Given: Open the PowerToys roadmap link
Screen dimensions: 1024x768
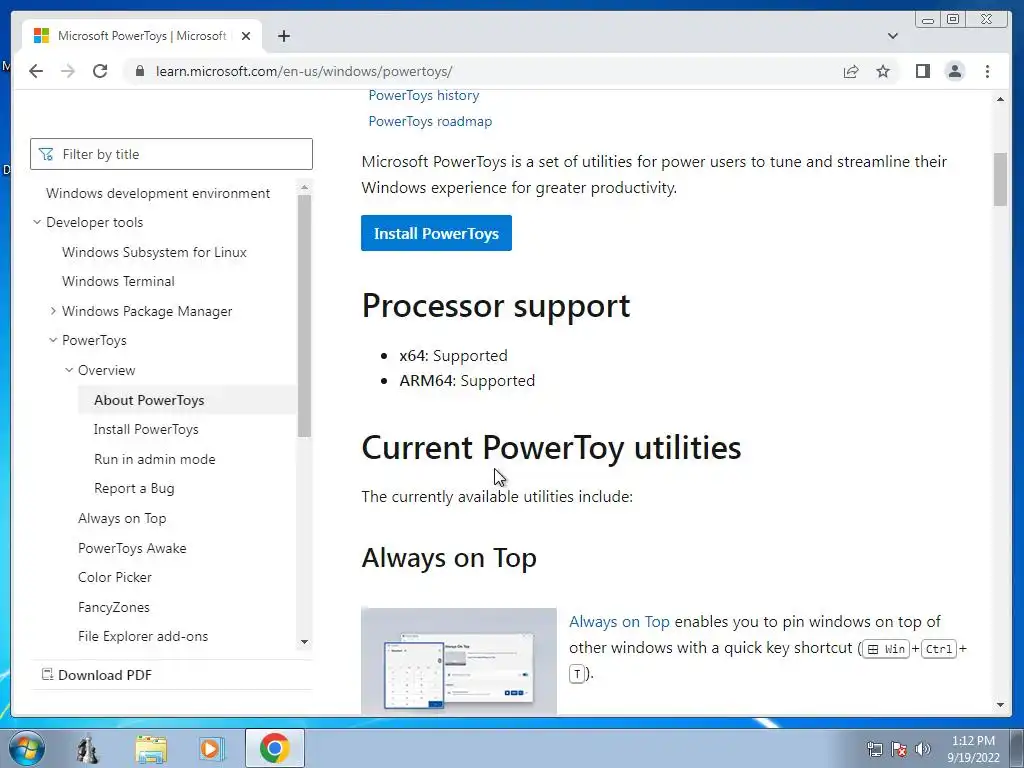Looking at the screenshot, I should [430, 121].
